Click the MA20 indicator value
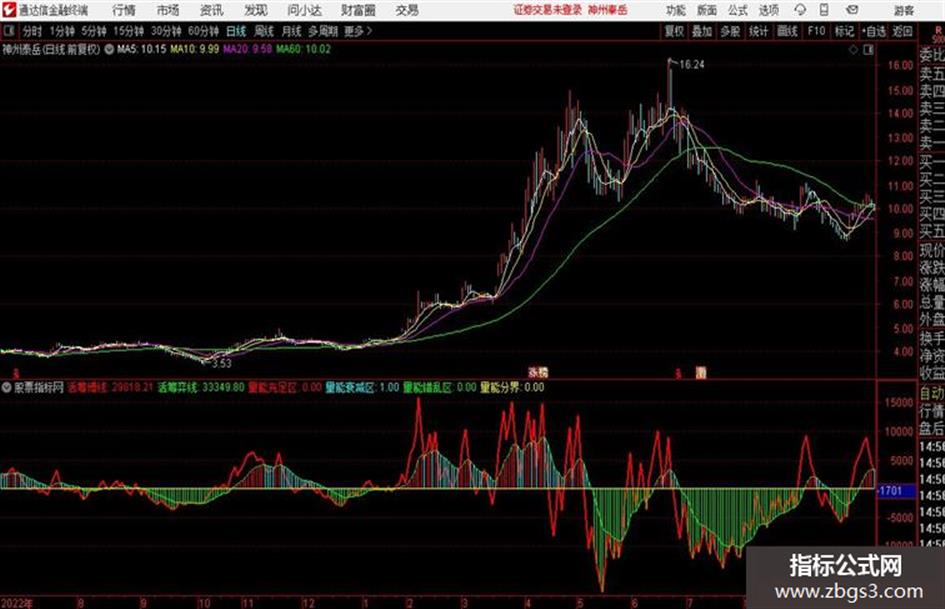The height and width of the screenshot is (609, 945). coord(248,49)
